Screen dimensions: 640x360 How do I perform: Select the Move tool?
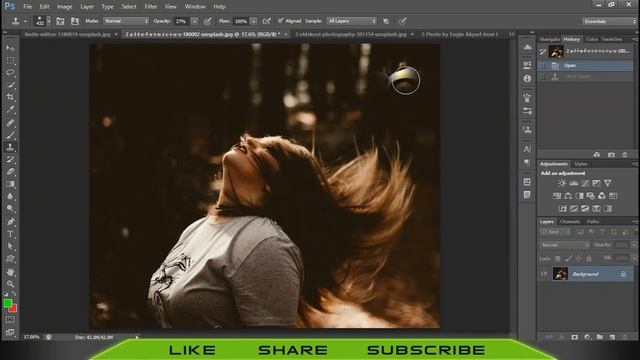coord(10,48)
